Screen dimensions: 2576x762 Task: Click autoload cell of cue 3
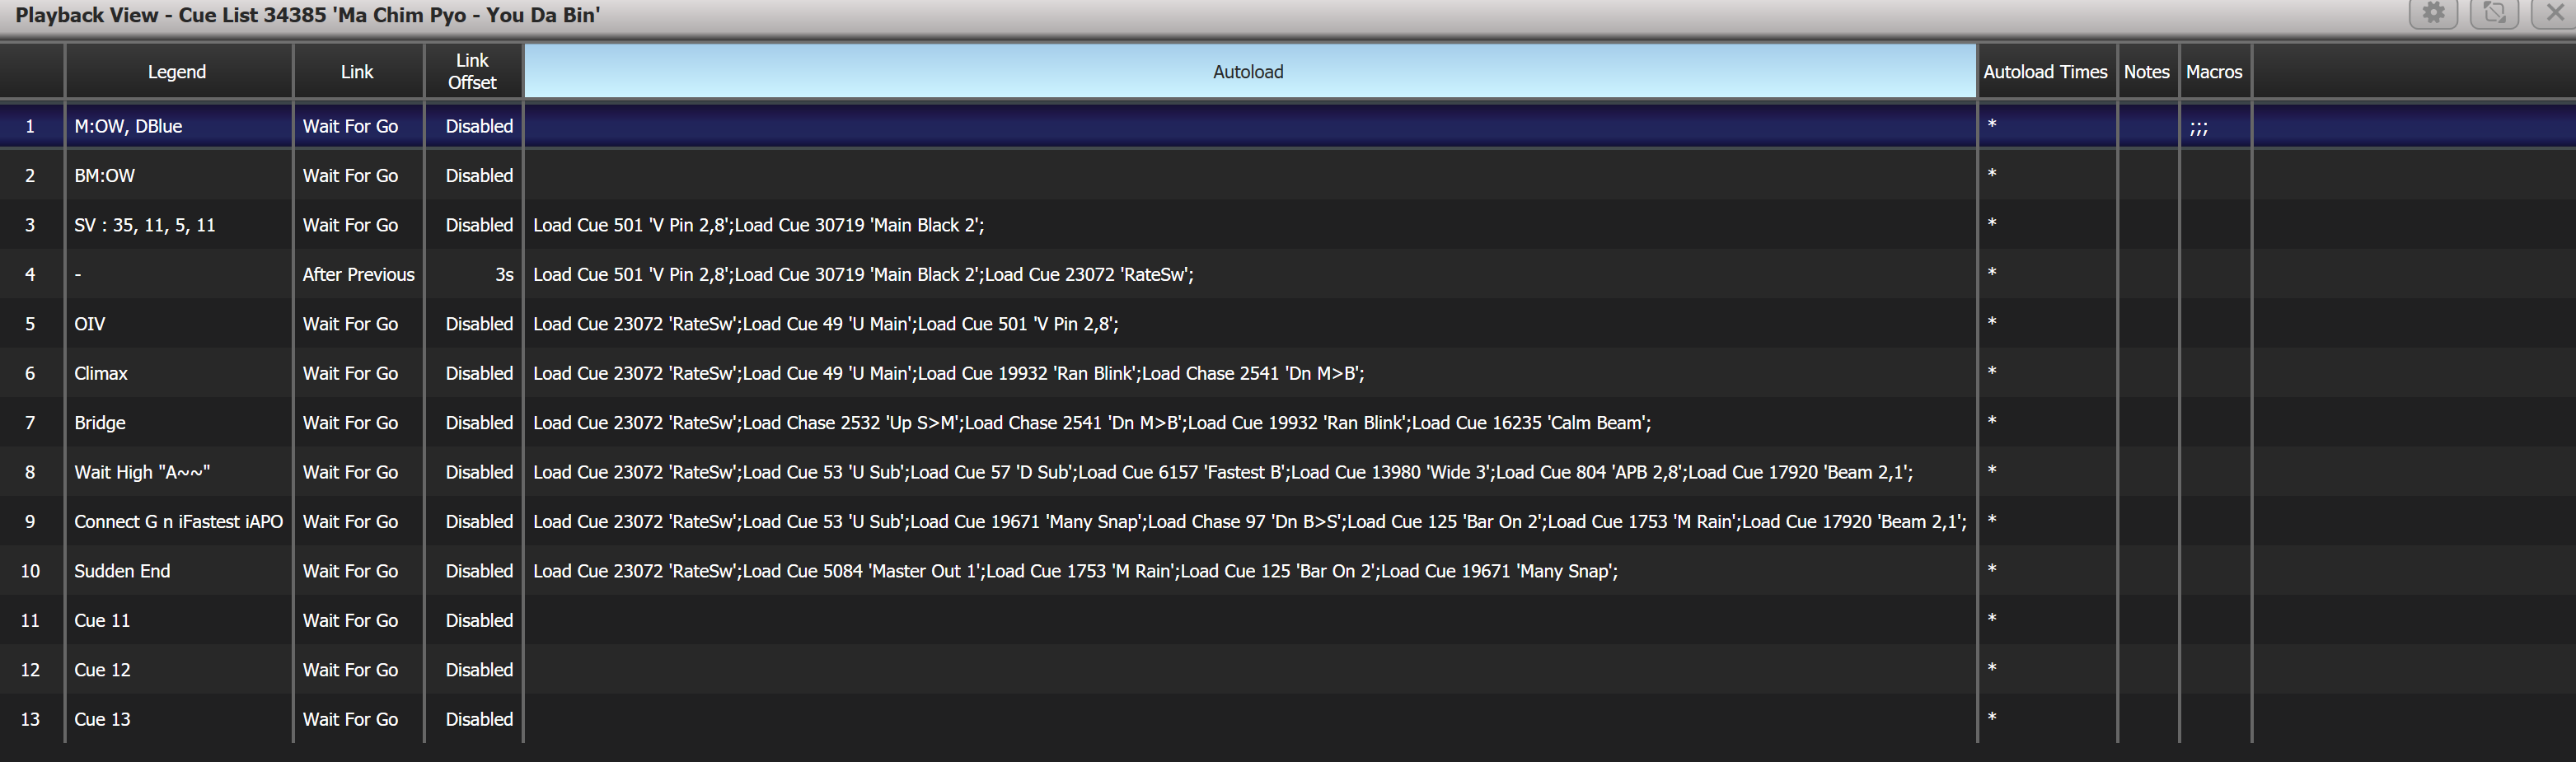pos(1250,225)
